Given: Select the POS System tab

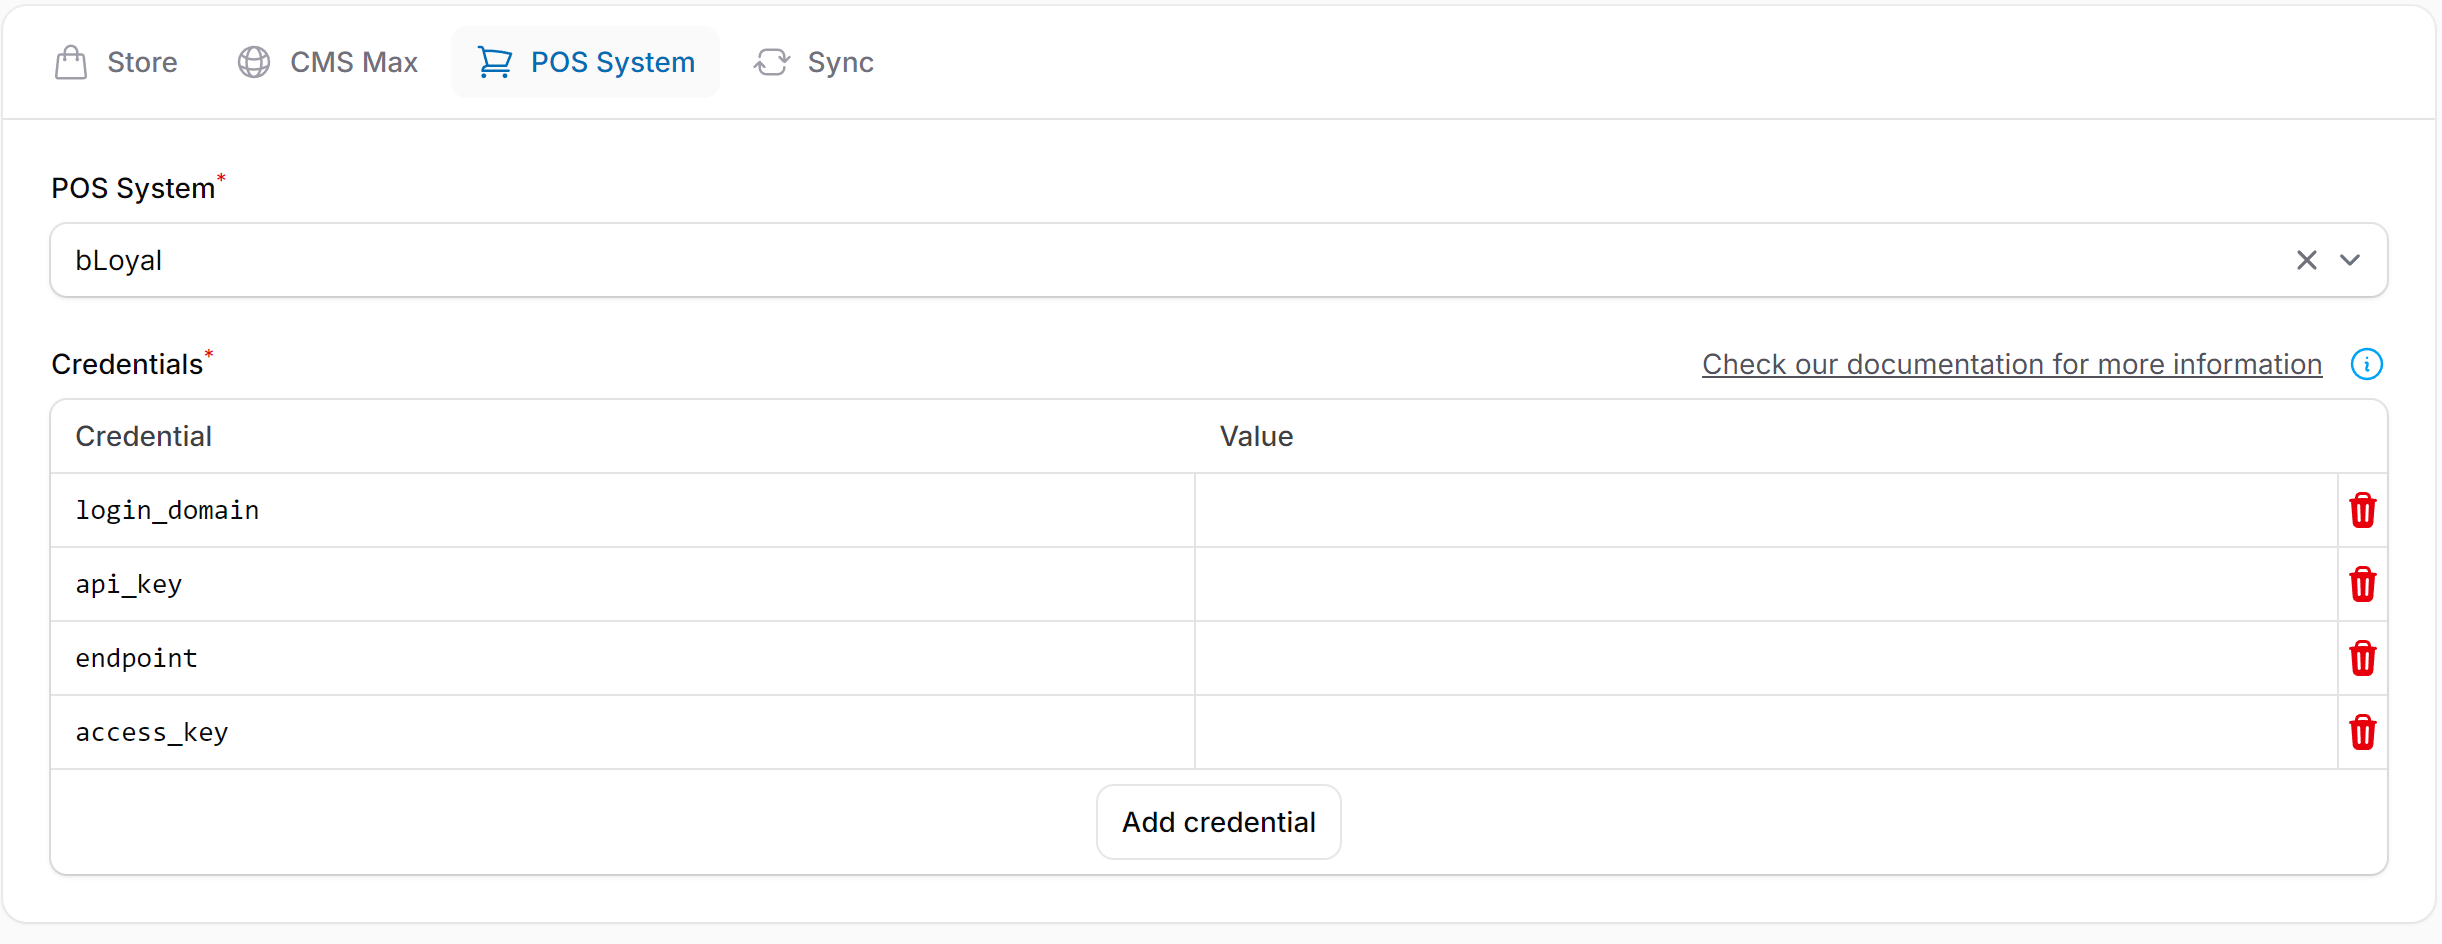Looking at the screenshot, I should pyautogui.click(x=586, y=62).
